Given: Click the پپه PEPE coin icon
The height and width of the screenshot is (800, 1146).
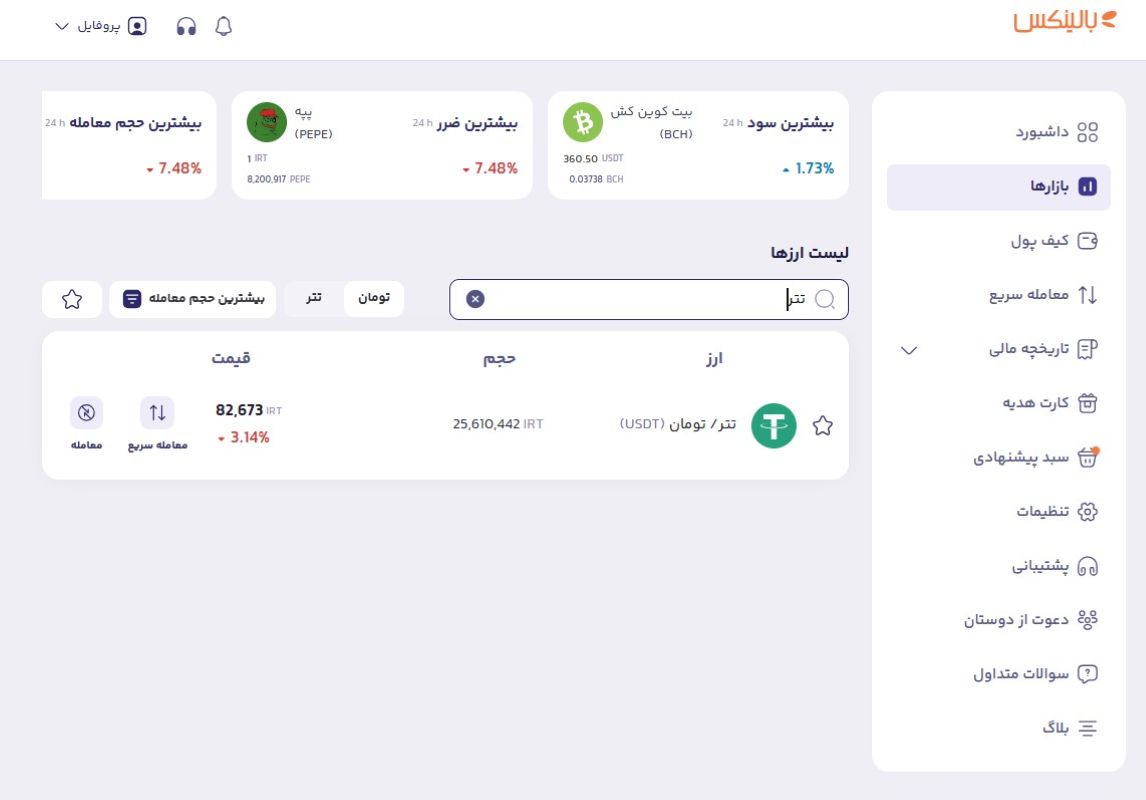Looking at the screenshot, I should pos(267,122).
